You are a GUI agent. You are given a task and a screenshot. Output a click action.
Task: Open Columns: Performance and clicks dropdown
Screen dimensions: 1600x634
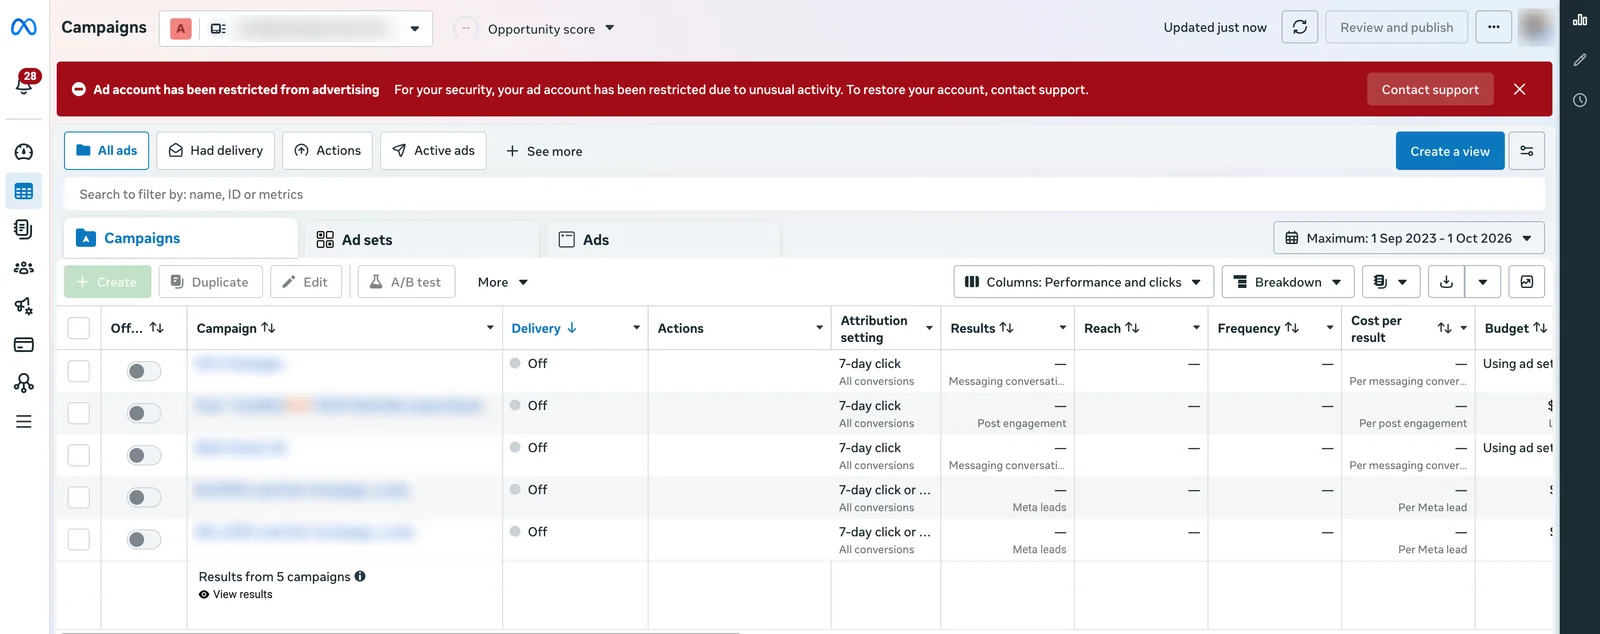click(1084, 282)
